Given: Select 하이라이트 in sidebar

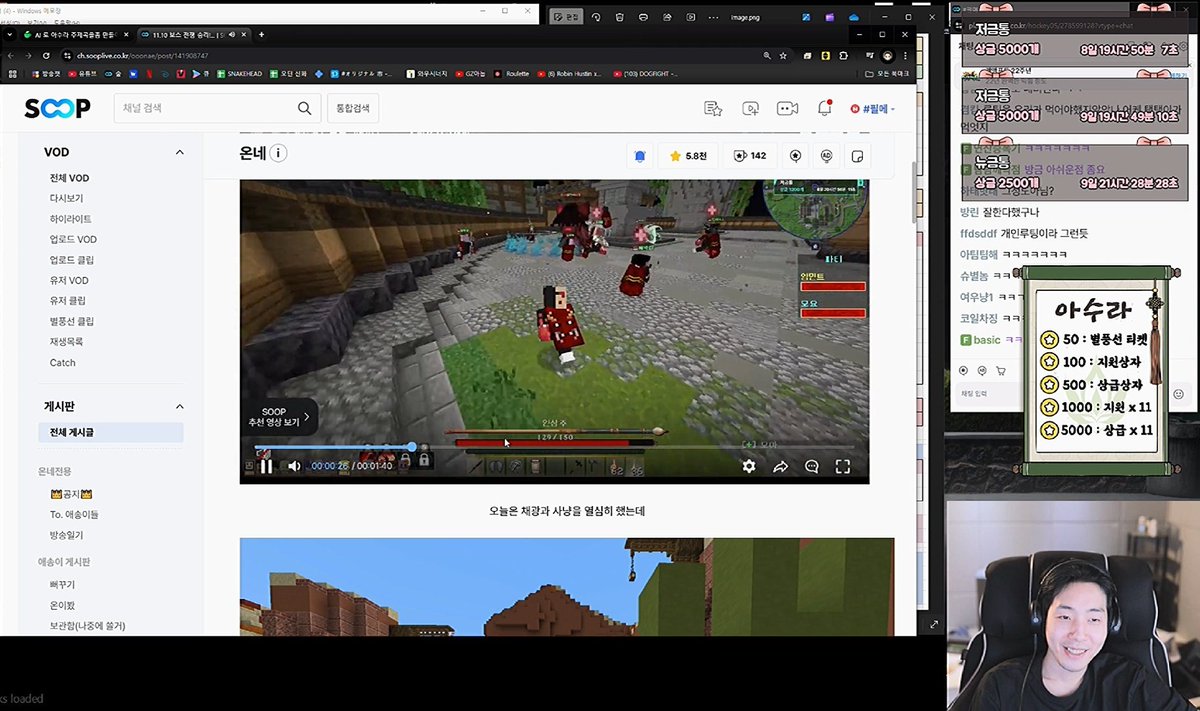Looking at the screenshot, I should 71,219.
